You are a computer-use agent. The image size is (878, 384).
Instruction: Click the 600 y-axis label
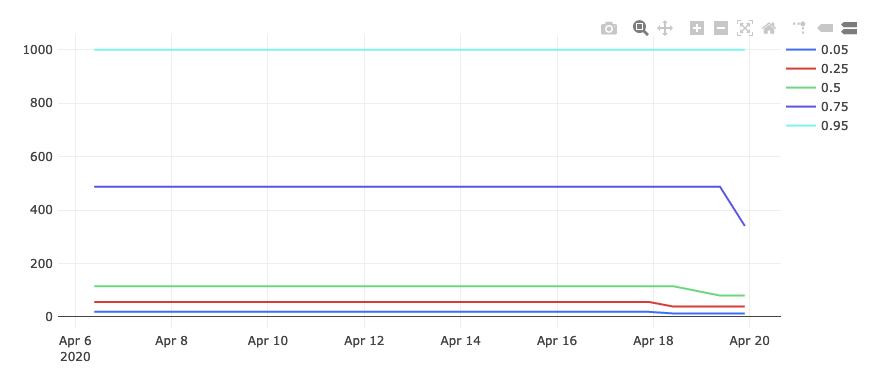[x=41, y=157]
